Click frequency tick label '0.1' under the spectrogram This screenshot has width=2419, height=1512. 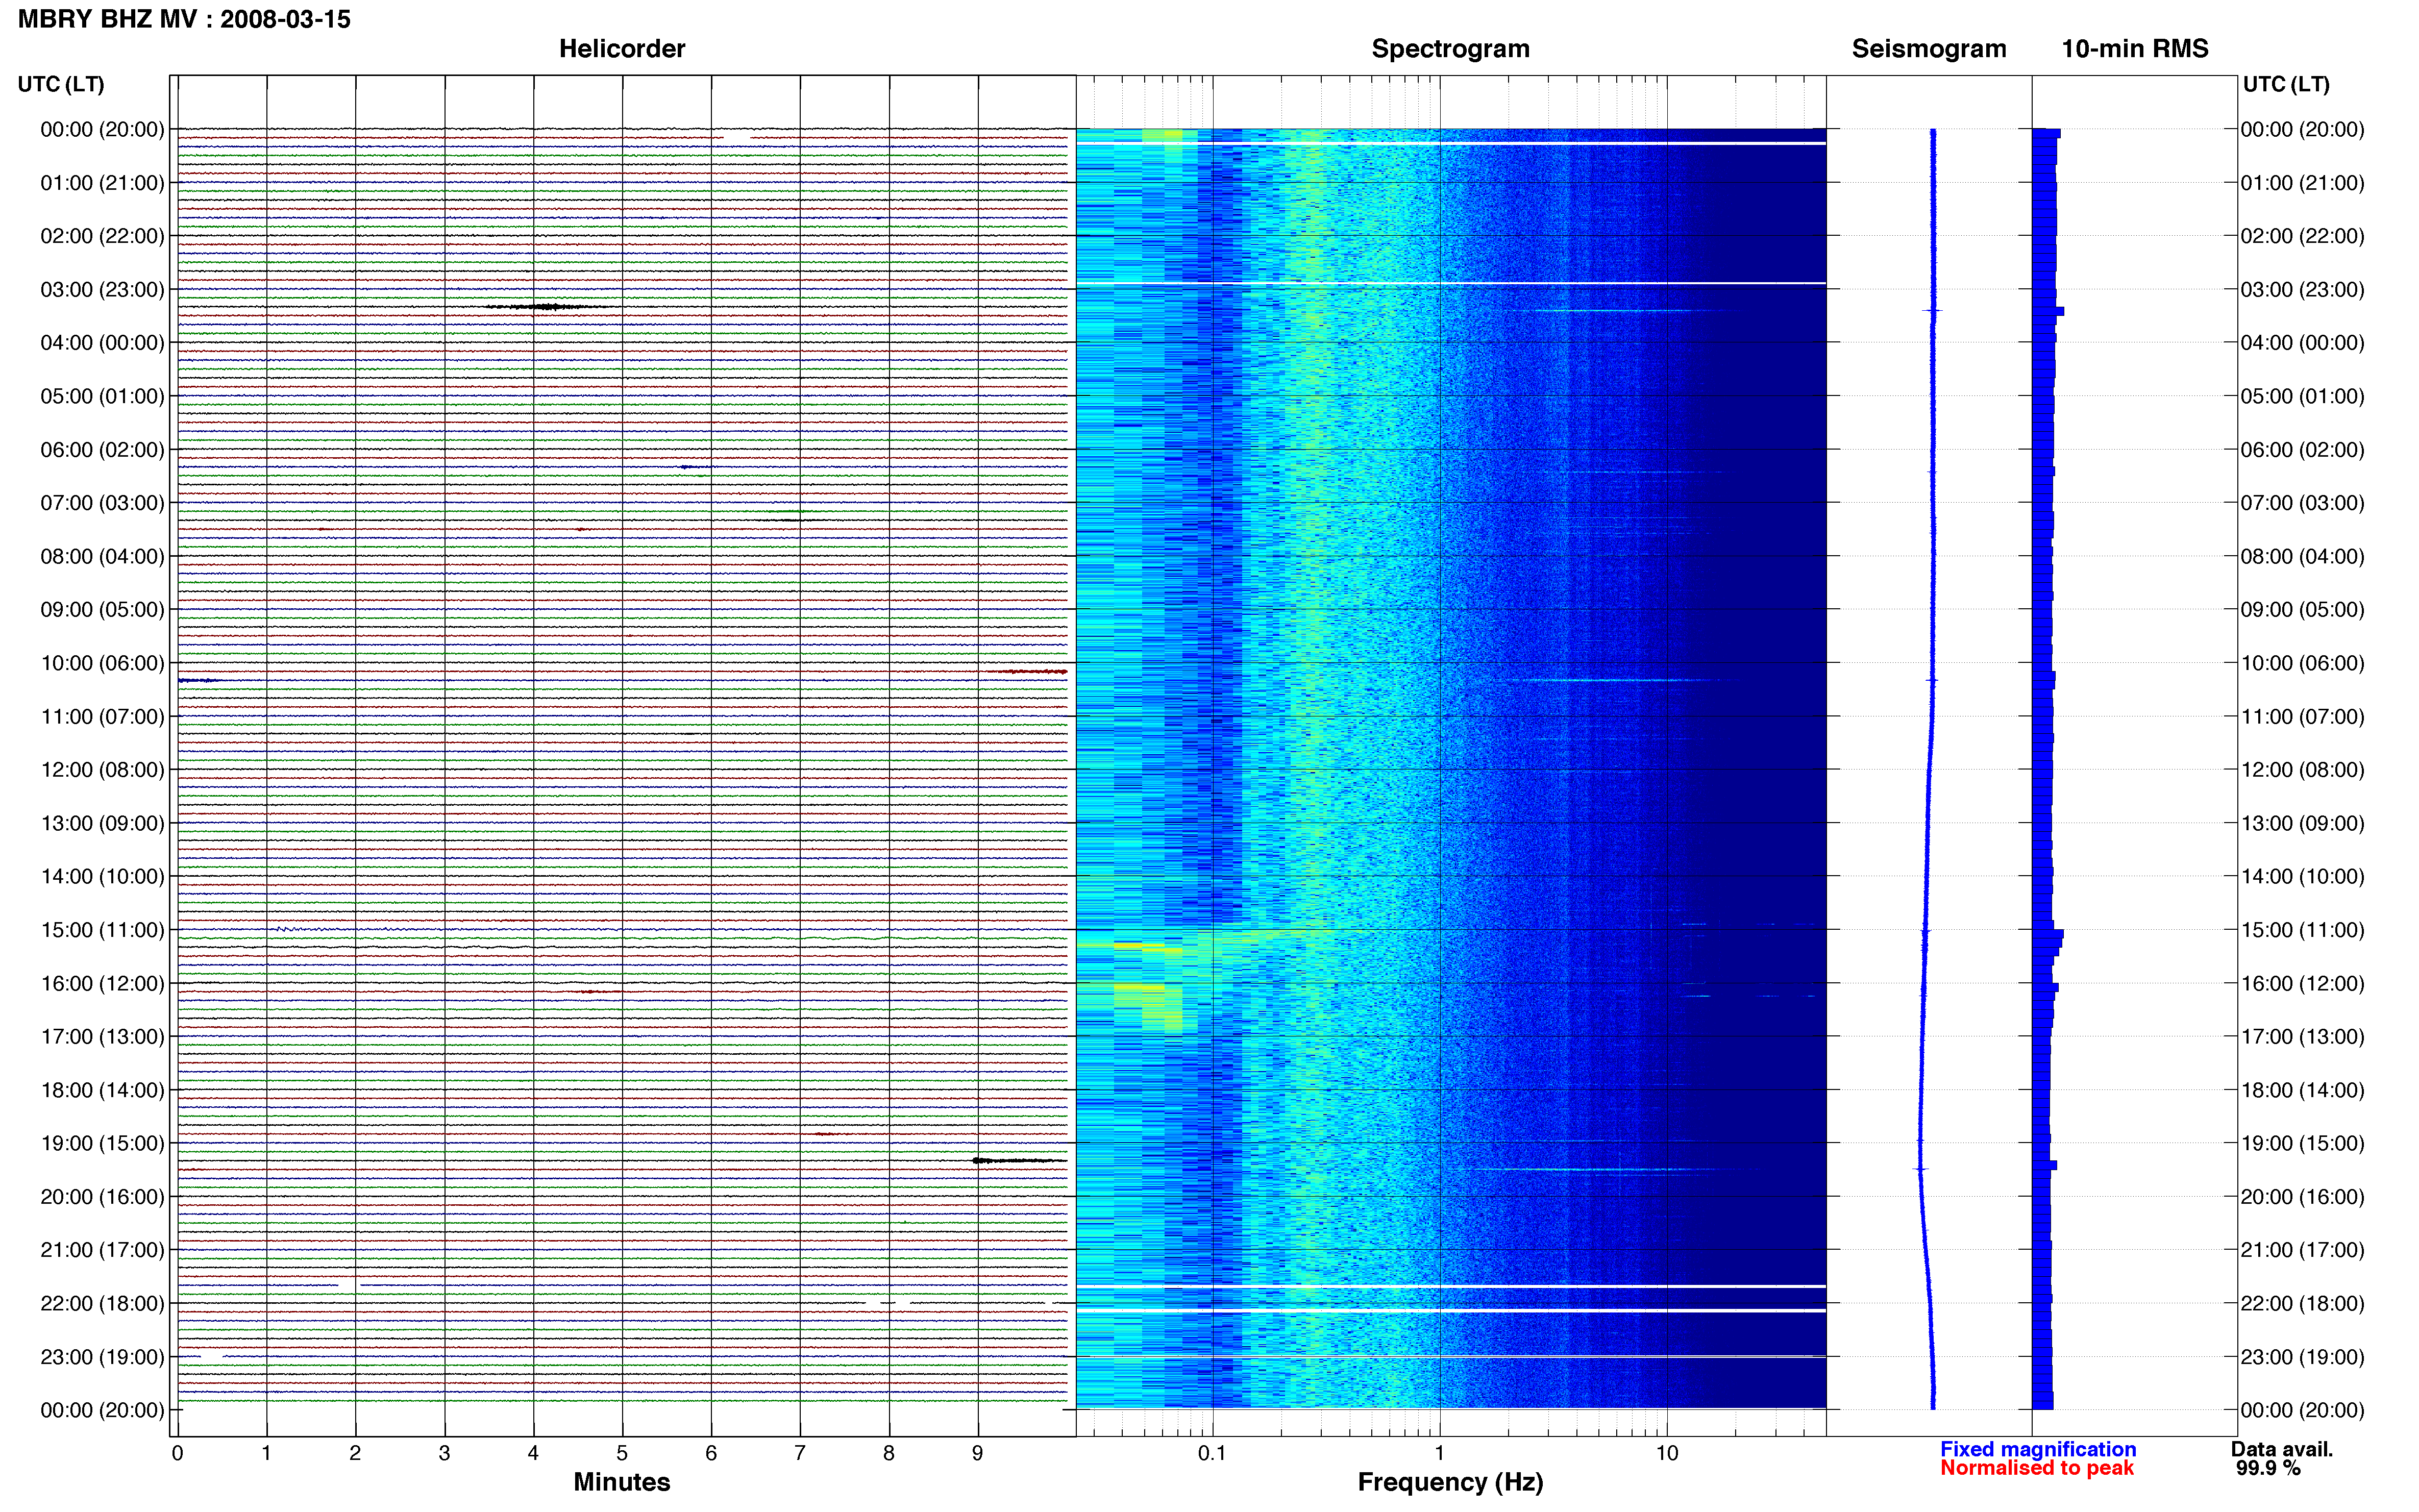pos(1212,1453)
